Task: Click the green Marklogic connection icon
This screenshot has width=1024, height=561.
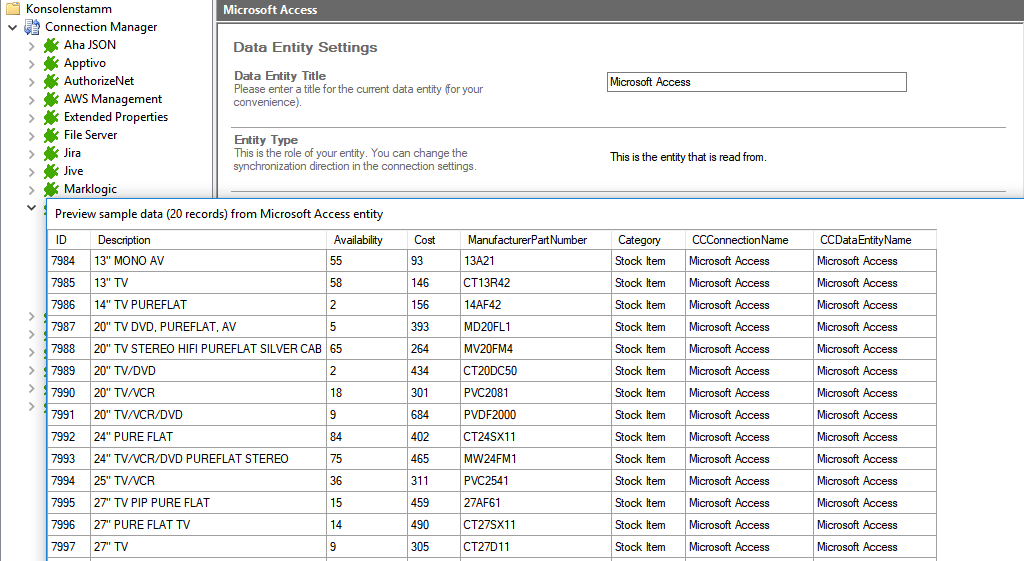Action: point(51,189)
